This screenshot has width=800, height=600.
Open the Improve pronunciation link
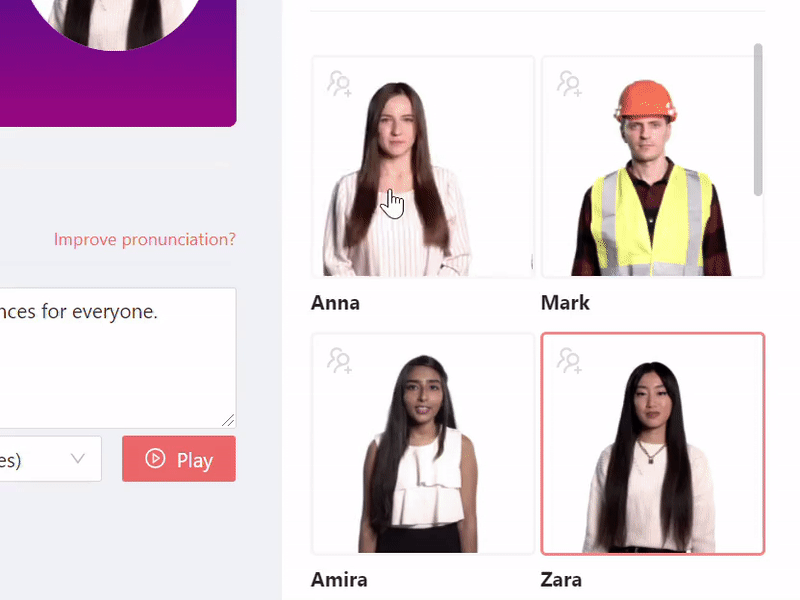(145, 239)
